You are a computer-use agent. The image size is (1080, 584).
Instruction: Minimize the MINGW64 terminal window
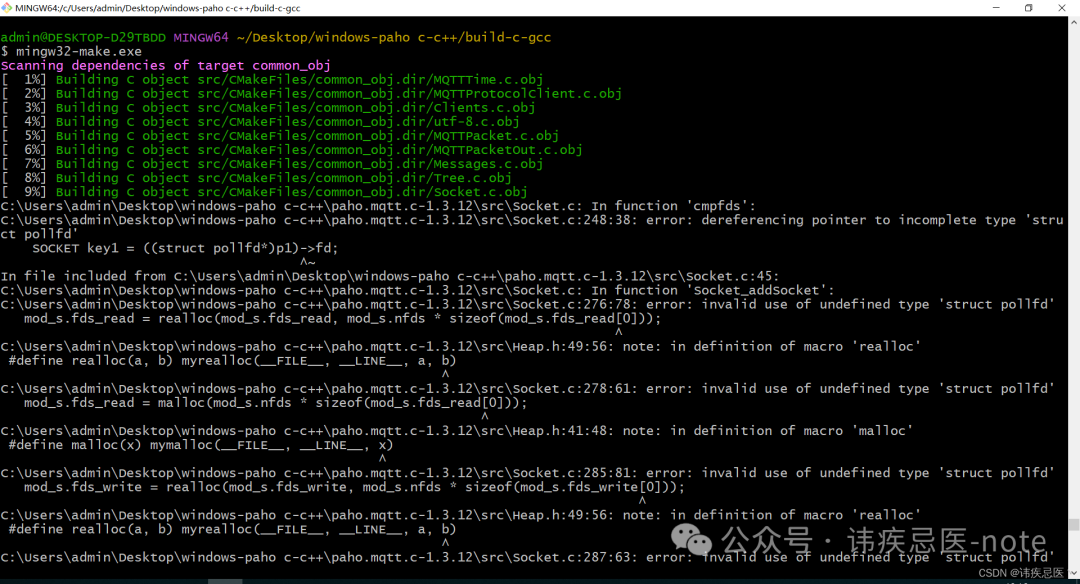pyautogui.click(x=996, y=8)
